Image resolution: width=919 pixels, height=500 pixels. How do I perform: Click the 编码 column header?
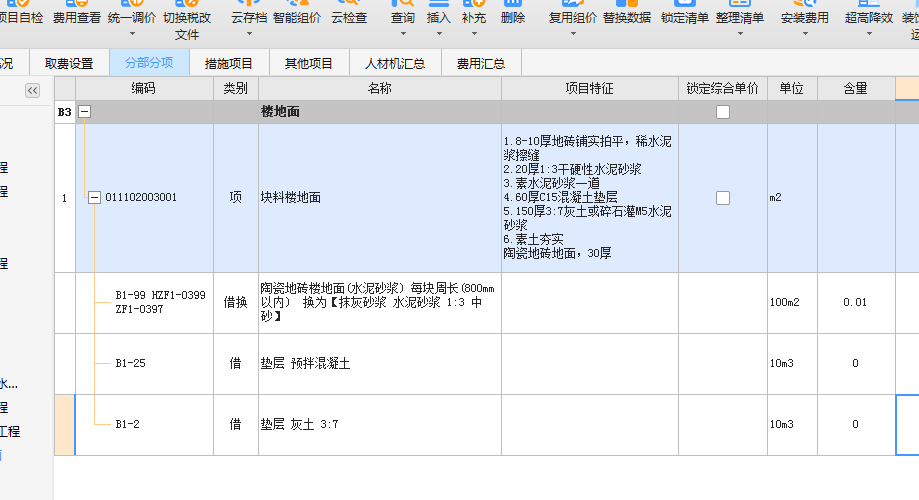click(x=144, y=89)
